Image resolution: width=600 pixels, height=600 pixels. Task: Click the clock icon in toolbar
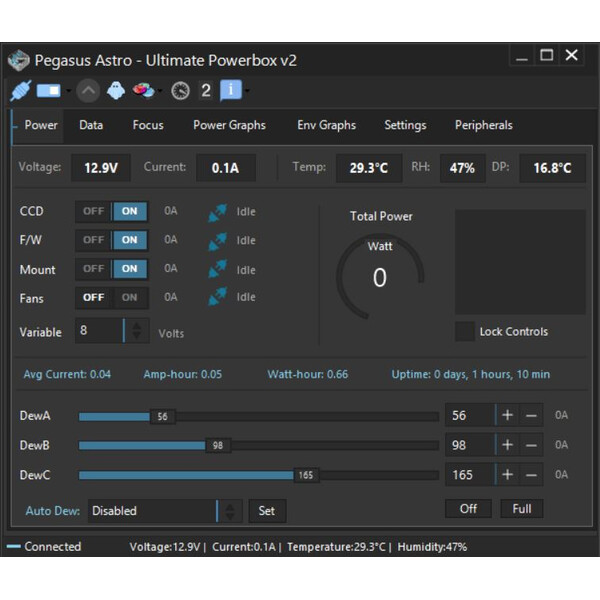[x=180, y=91]
